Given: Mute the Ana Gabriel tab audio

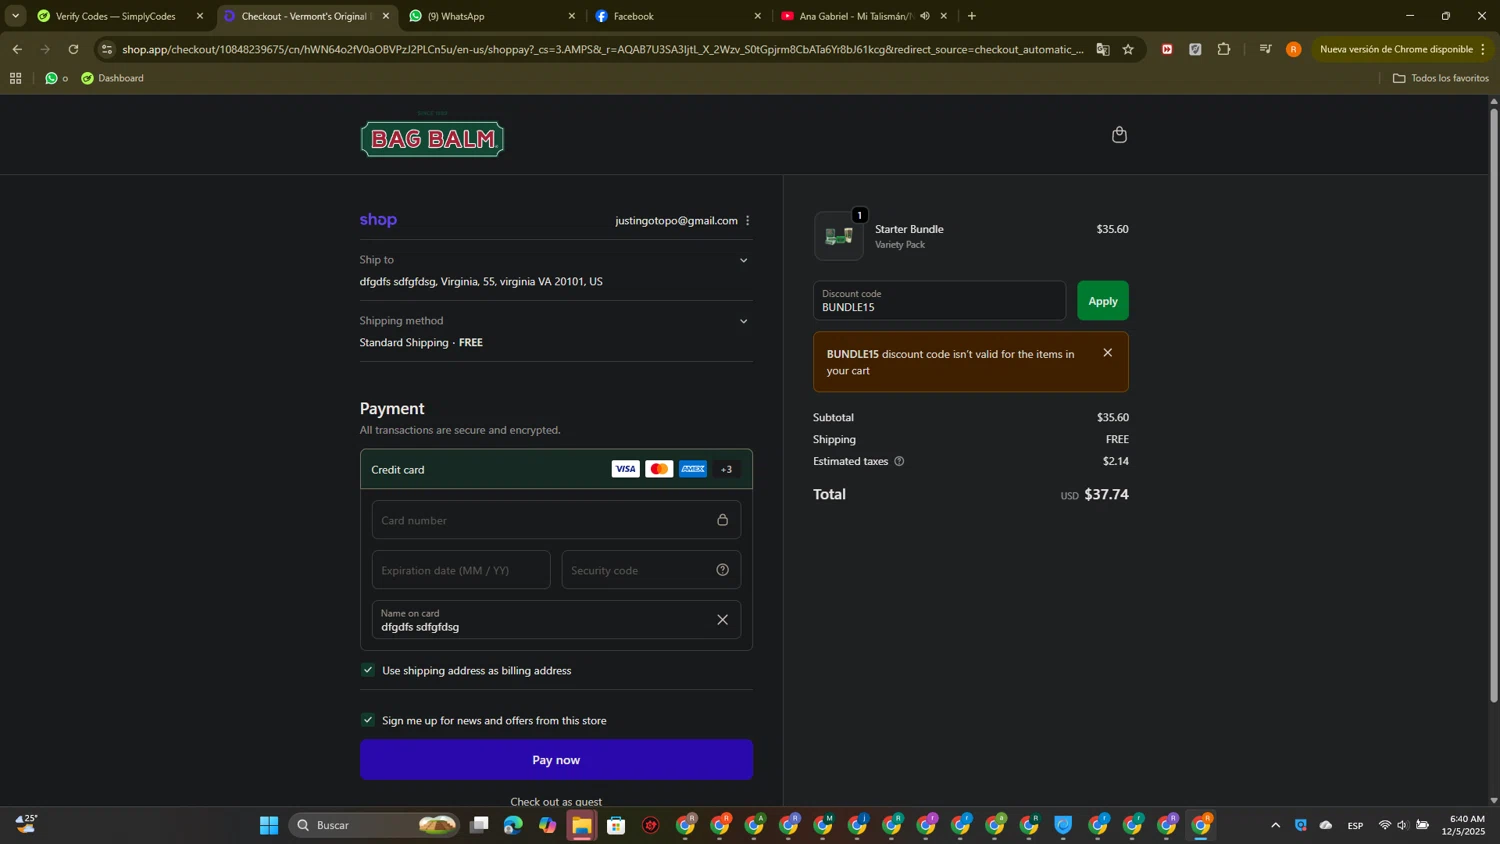Looking at the screenshot, I should click(x=925, y=16).
